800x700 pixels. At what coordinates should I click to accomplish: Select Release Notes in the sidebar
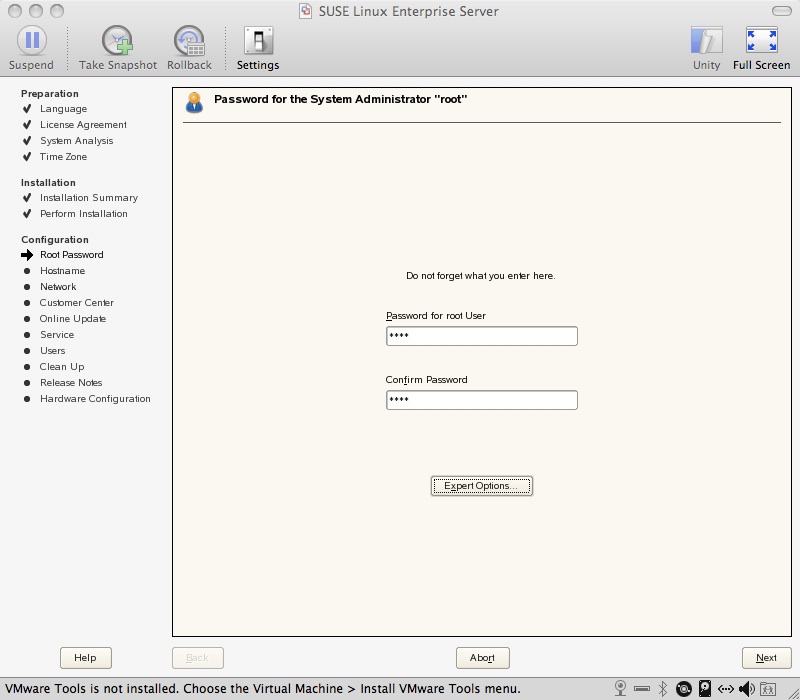coord(71,383)
